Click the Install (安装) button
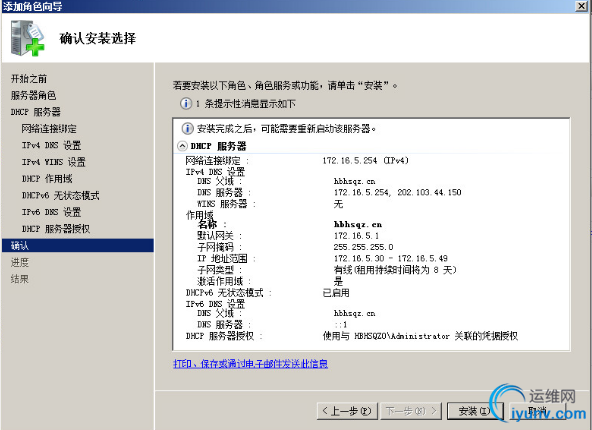Screen dimensions: 592x430 (x=475, y=411)
